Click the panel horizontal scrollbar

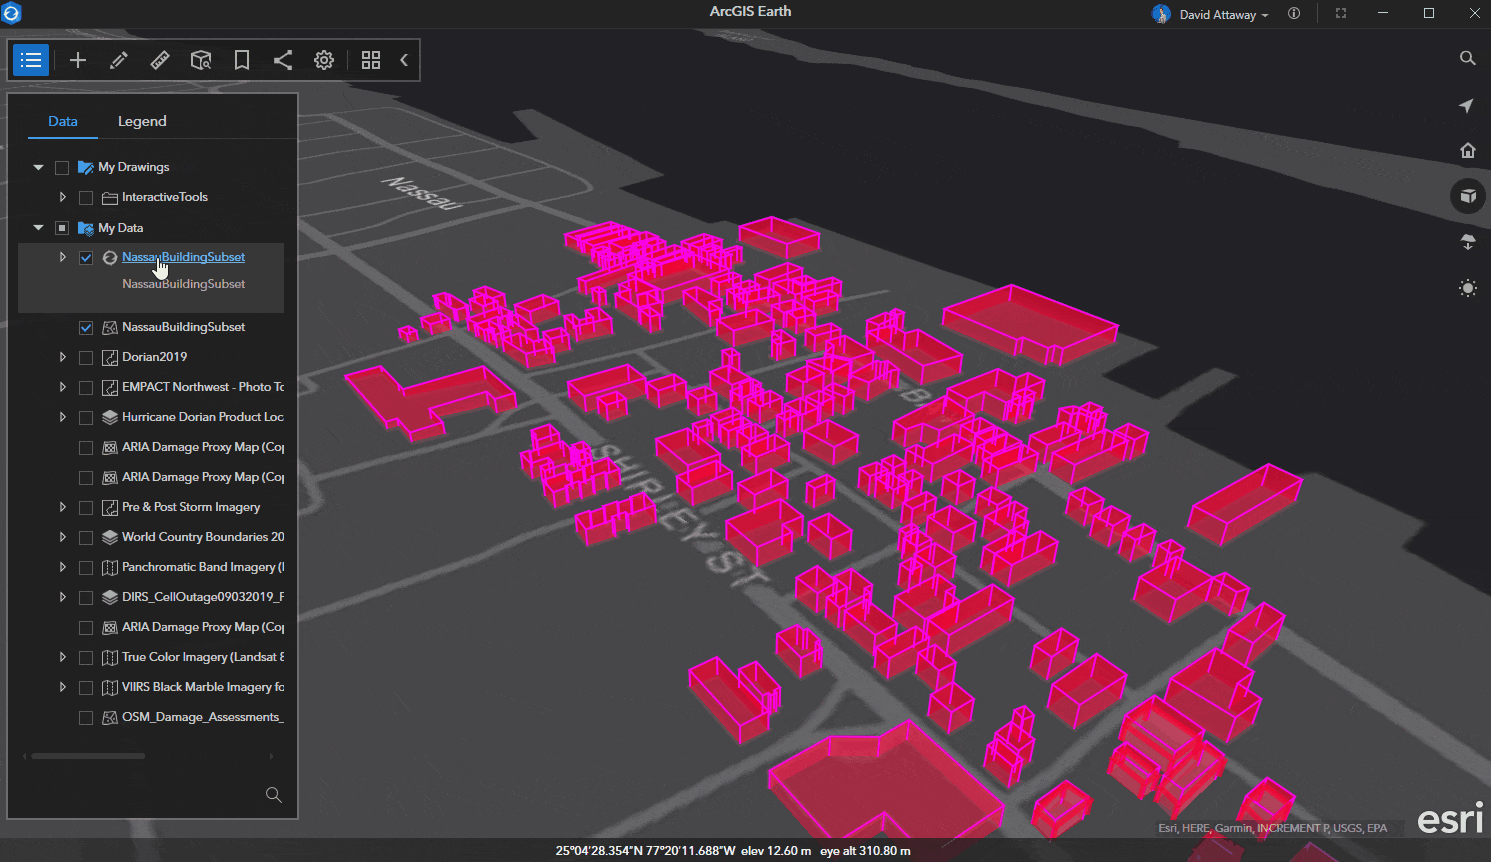click(x=88, y=756)
